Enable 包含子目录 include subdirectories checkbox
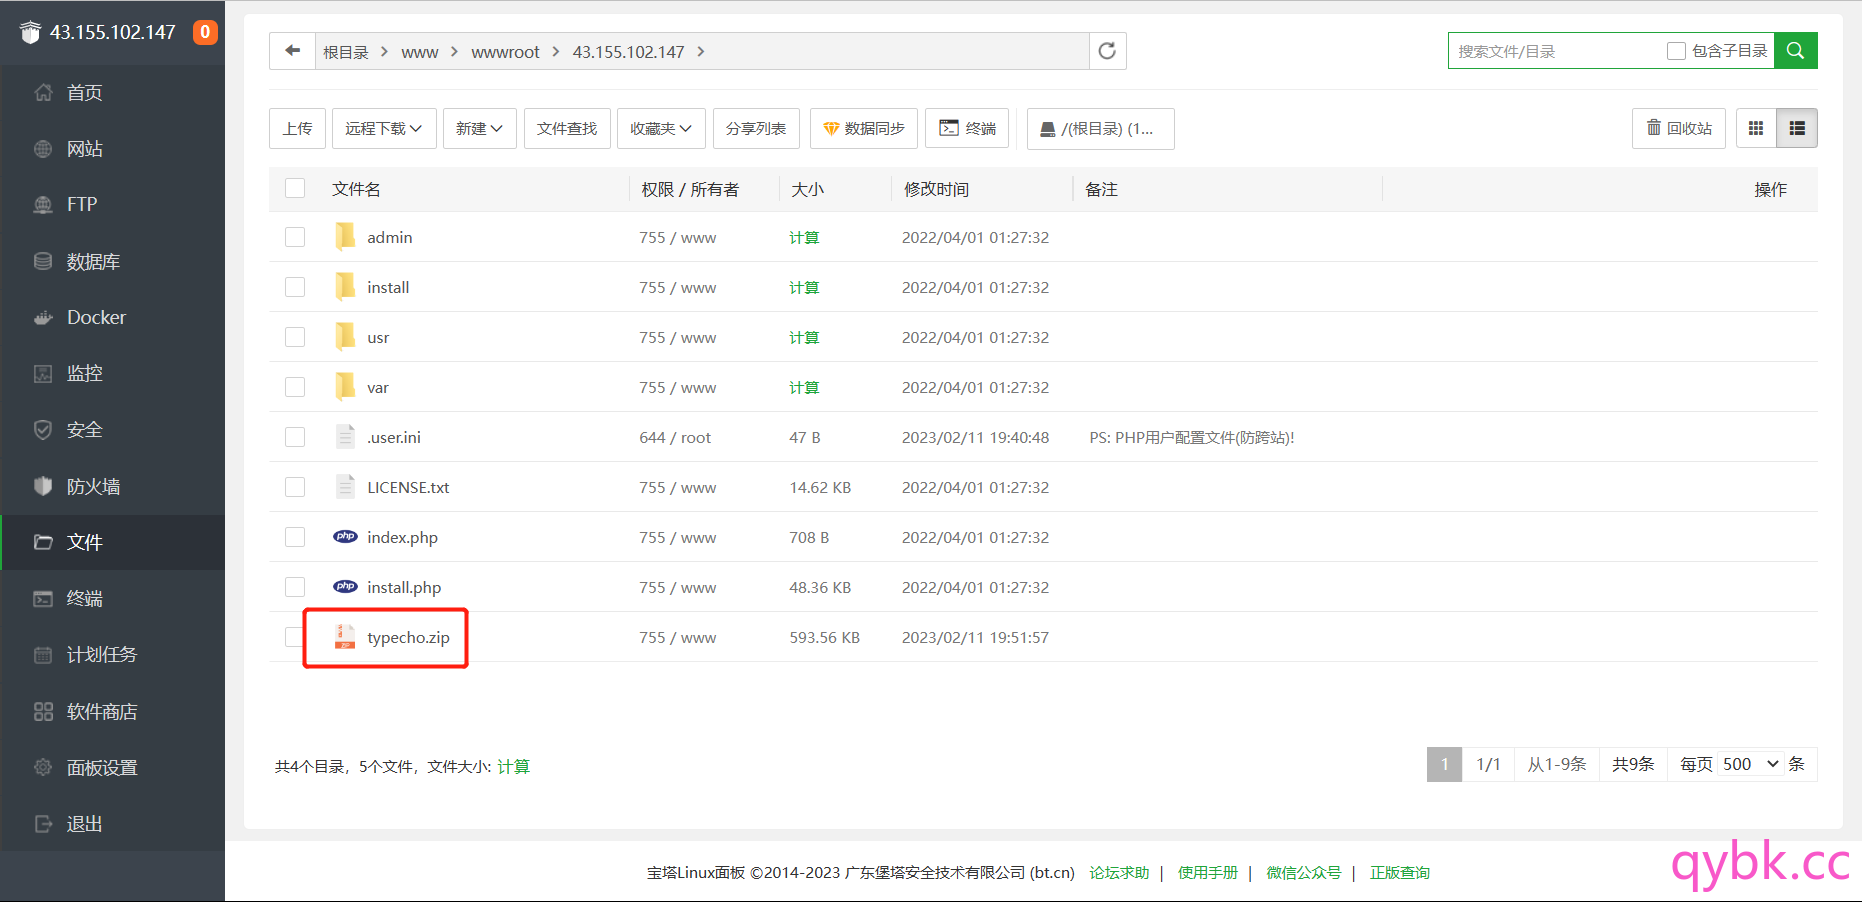 pos(1677,51)
